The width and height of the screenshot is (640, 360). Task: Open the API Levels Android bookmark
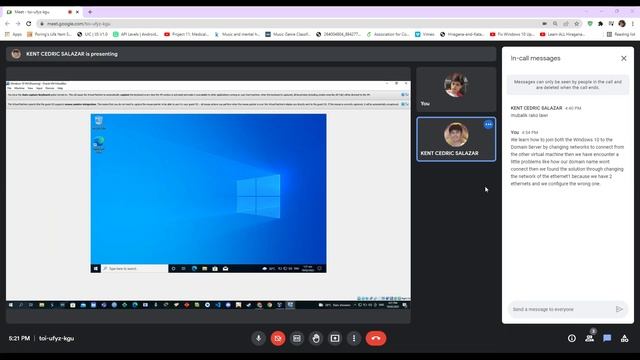point(136,34)
